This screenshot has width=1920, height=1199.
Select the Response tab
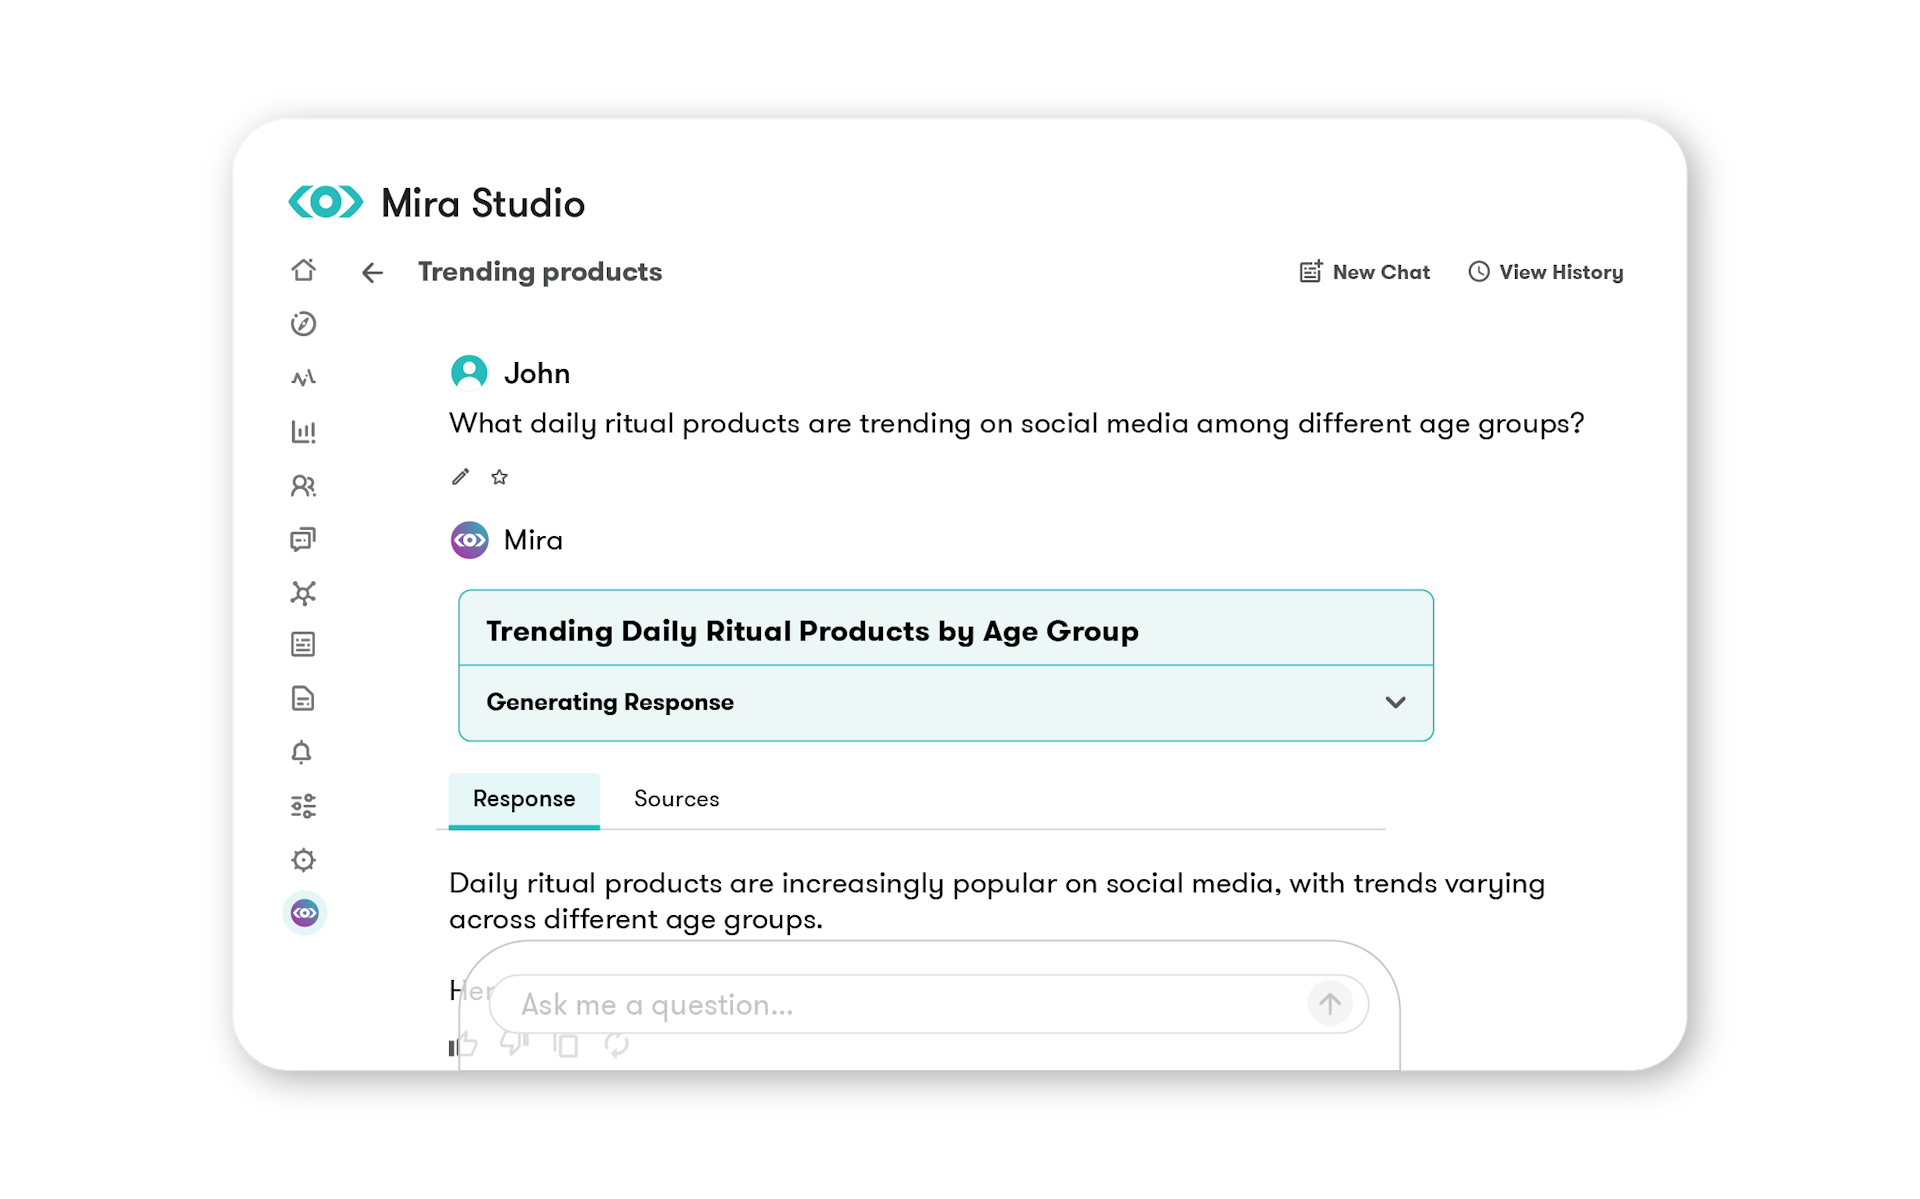tap(524, 799)
